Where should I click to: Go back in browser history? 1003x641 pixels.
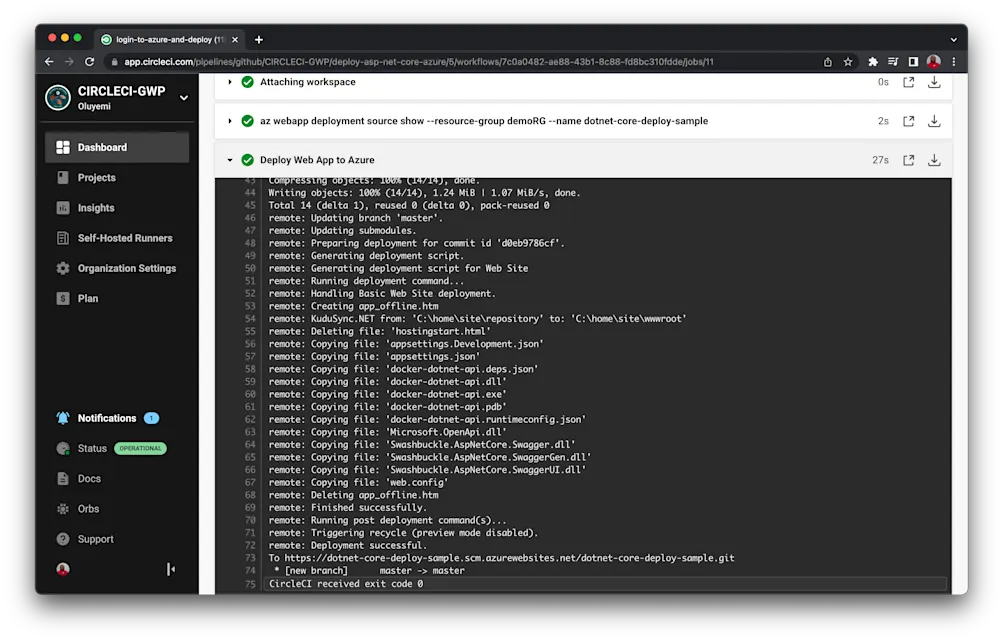coord(49,61)
